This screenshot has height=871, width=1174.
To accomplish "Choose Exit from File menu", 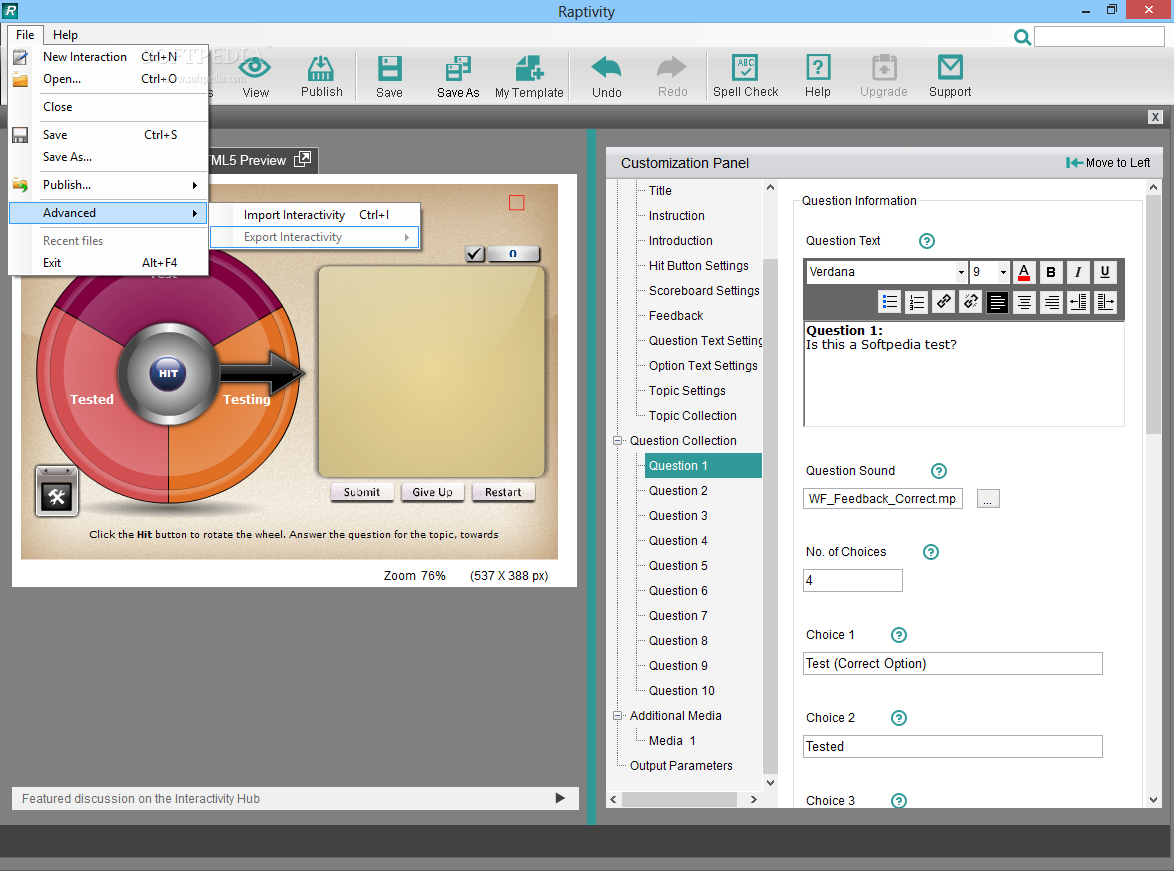I will pyautogui.click(x=109, y=263).
